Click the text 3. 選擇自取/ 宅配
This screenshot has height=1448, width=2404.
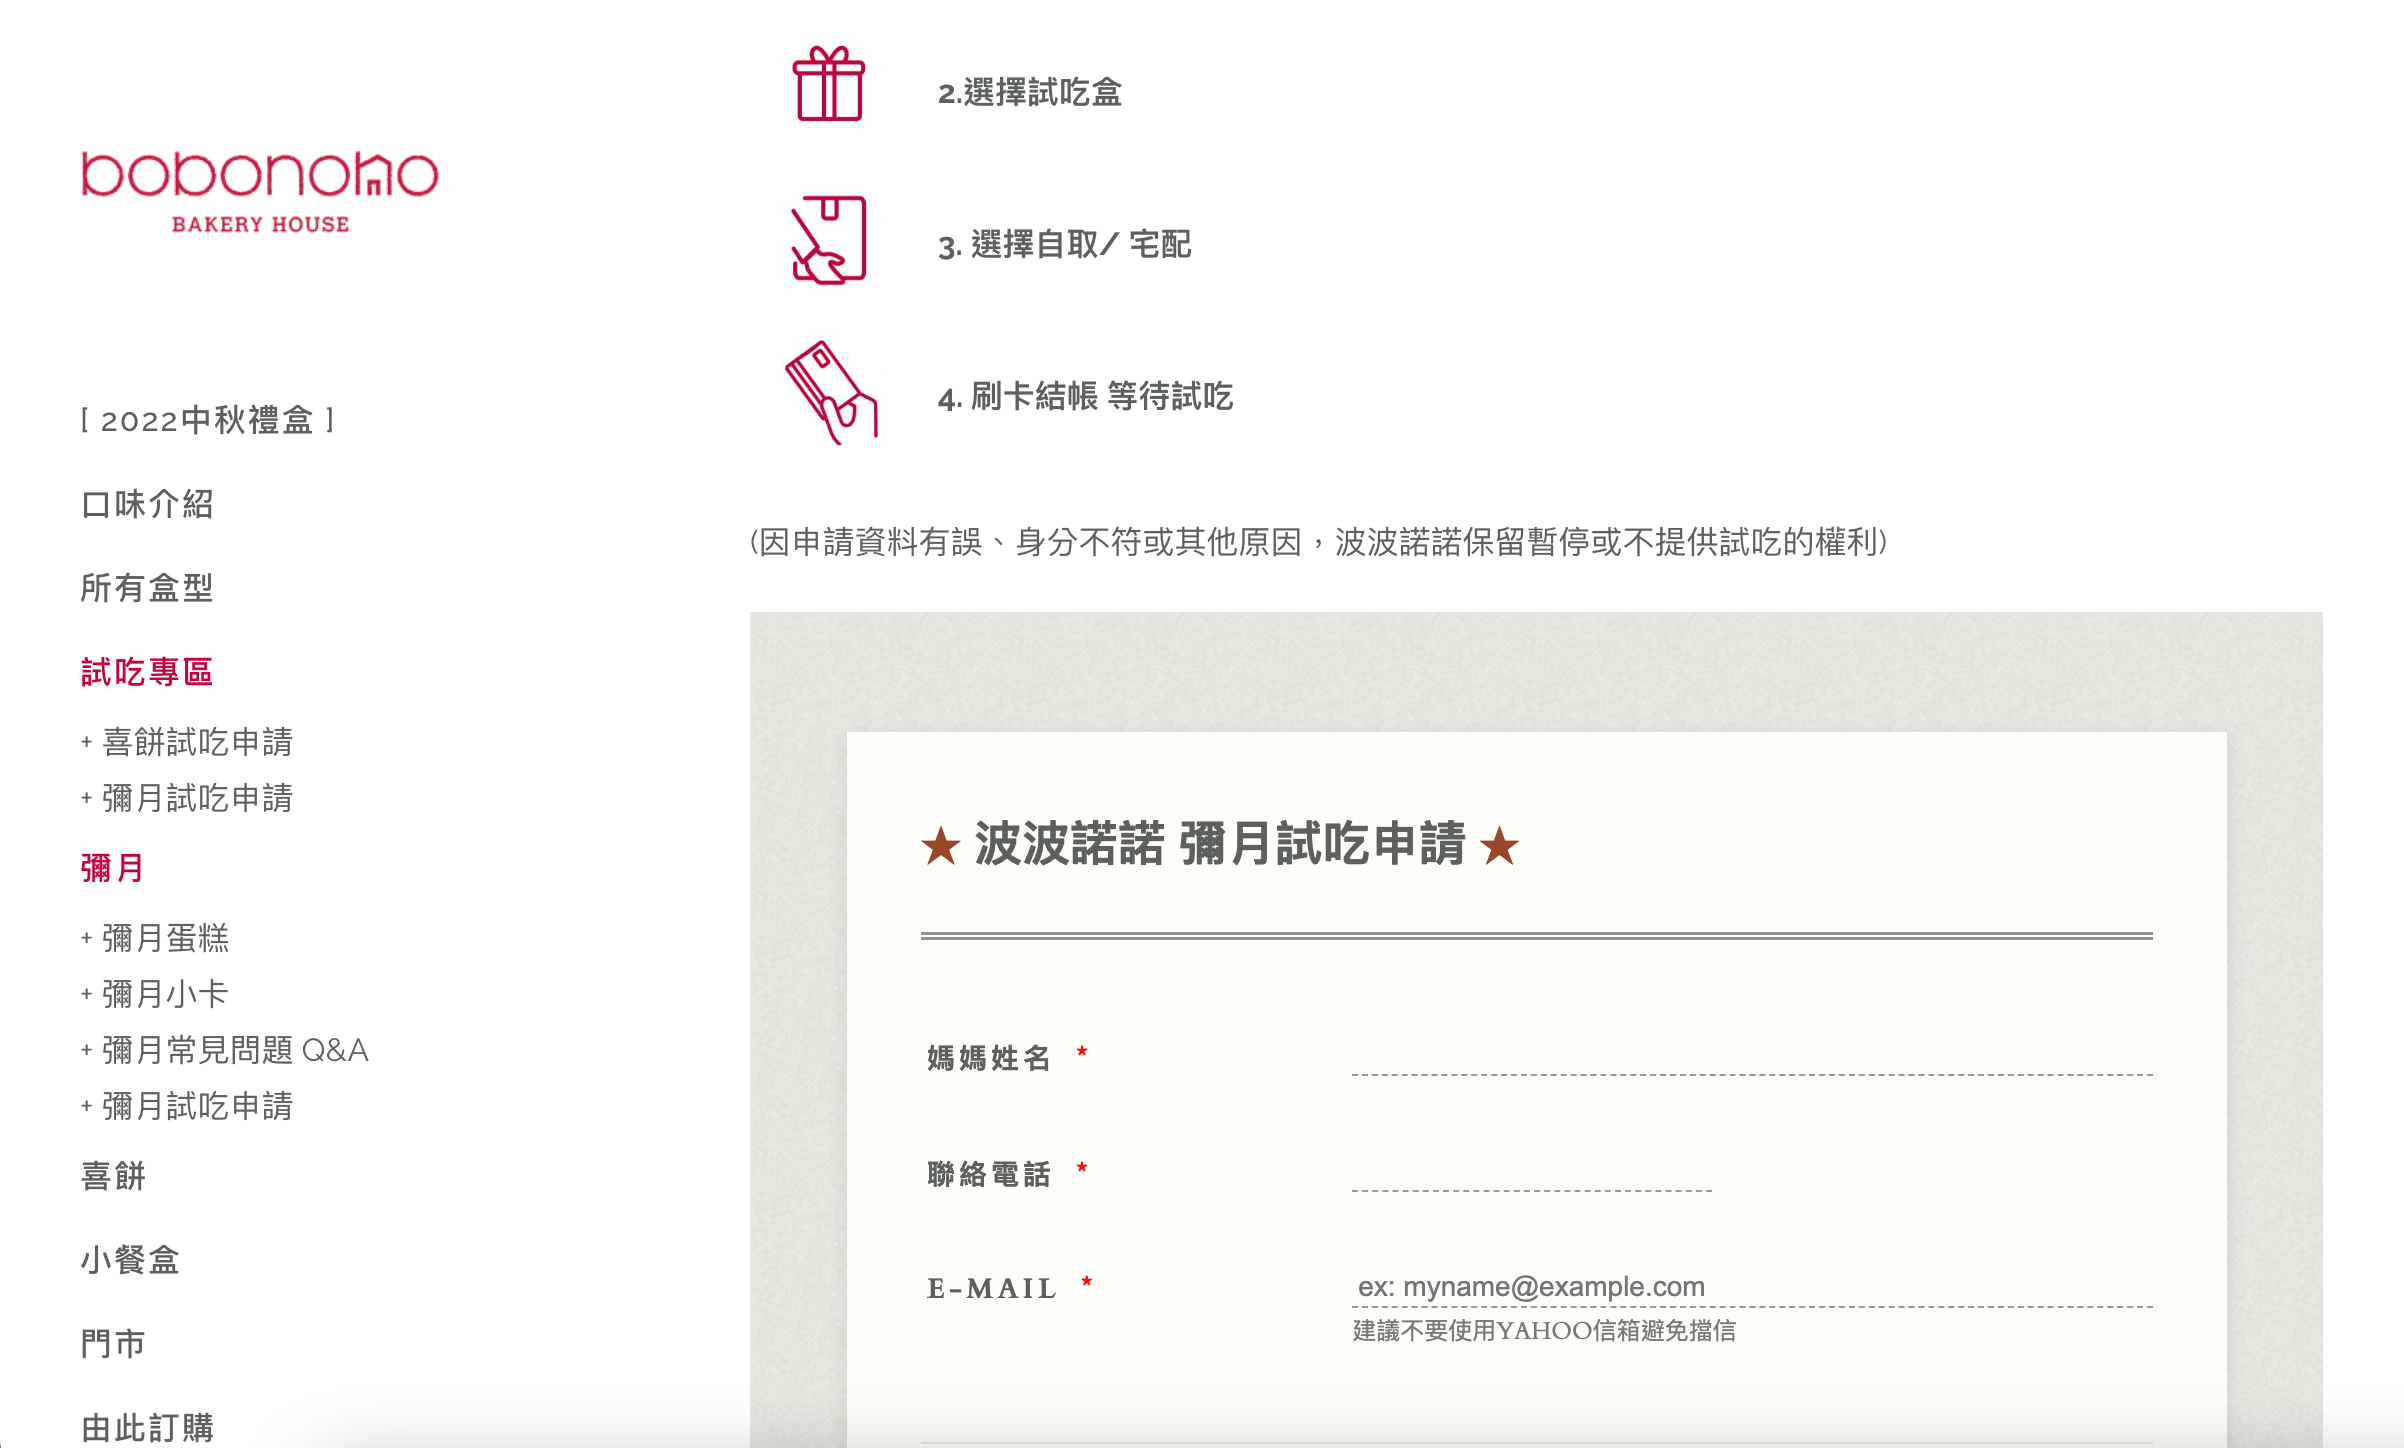[x=1064, y=245]
